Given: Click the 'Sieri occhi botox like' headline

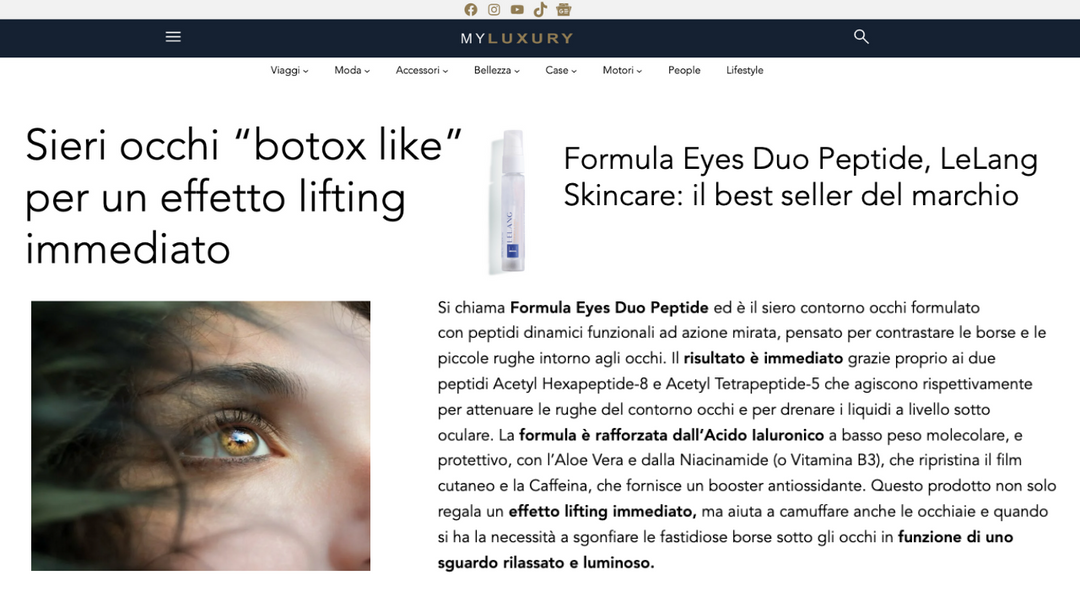Looking at the screenshot, I should pyautogui.click(x=243, y=197).
